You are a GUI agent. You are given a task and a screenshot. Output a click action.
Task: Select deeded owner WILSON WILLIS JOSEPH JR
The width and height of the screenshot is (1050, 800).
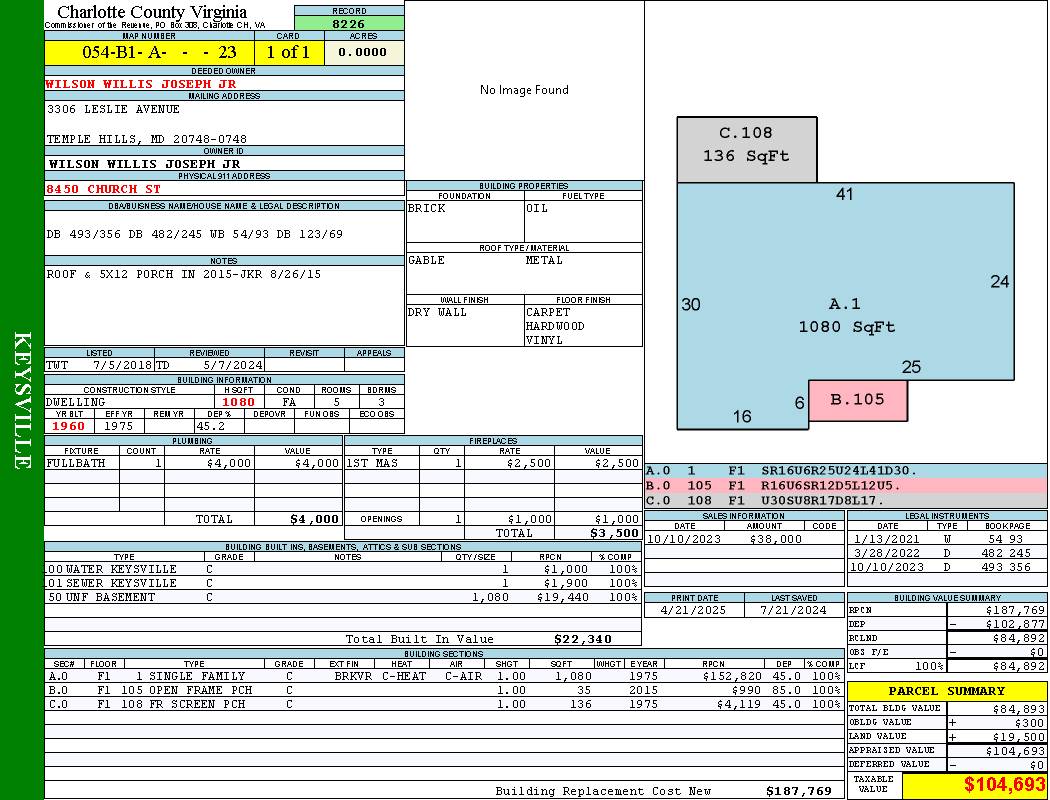pos(141,84)
